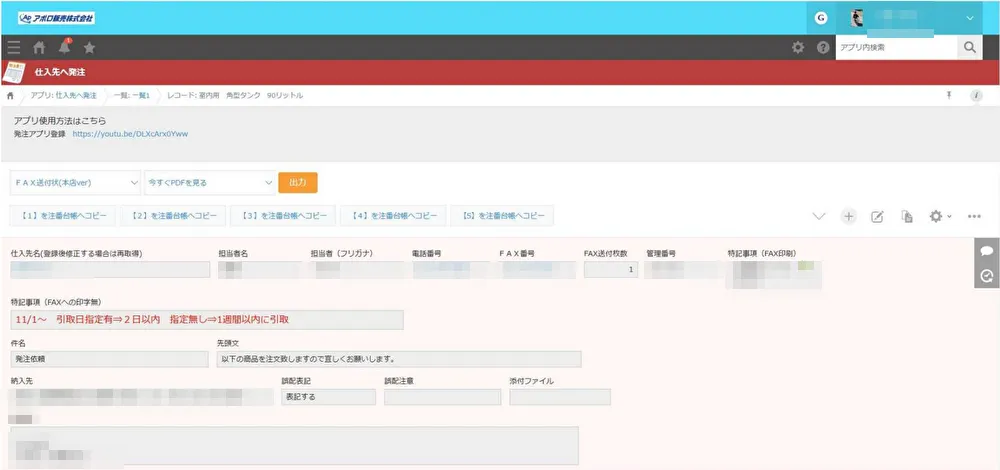Open notifications bell icon

click(65, 47)
